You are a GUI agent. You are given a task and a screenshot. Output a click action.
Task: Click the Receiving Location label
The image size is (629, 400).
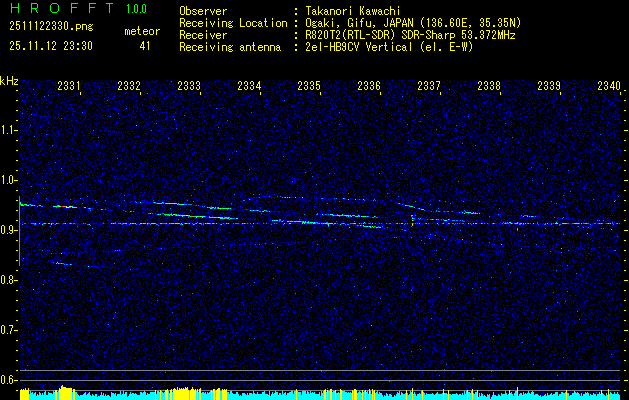click(x=233, y=23)
